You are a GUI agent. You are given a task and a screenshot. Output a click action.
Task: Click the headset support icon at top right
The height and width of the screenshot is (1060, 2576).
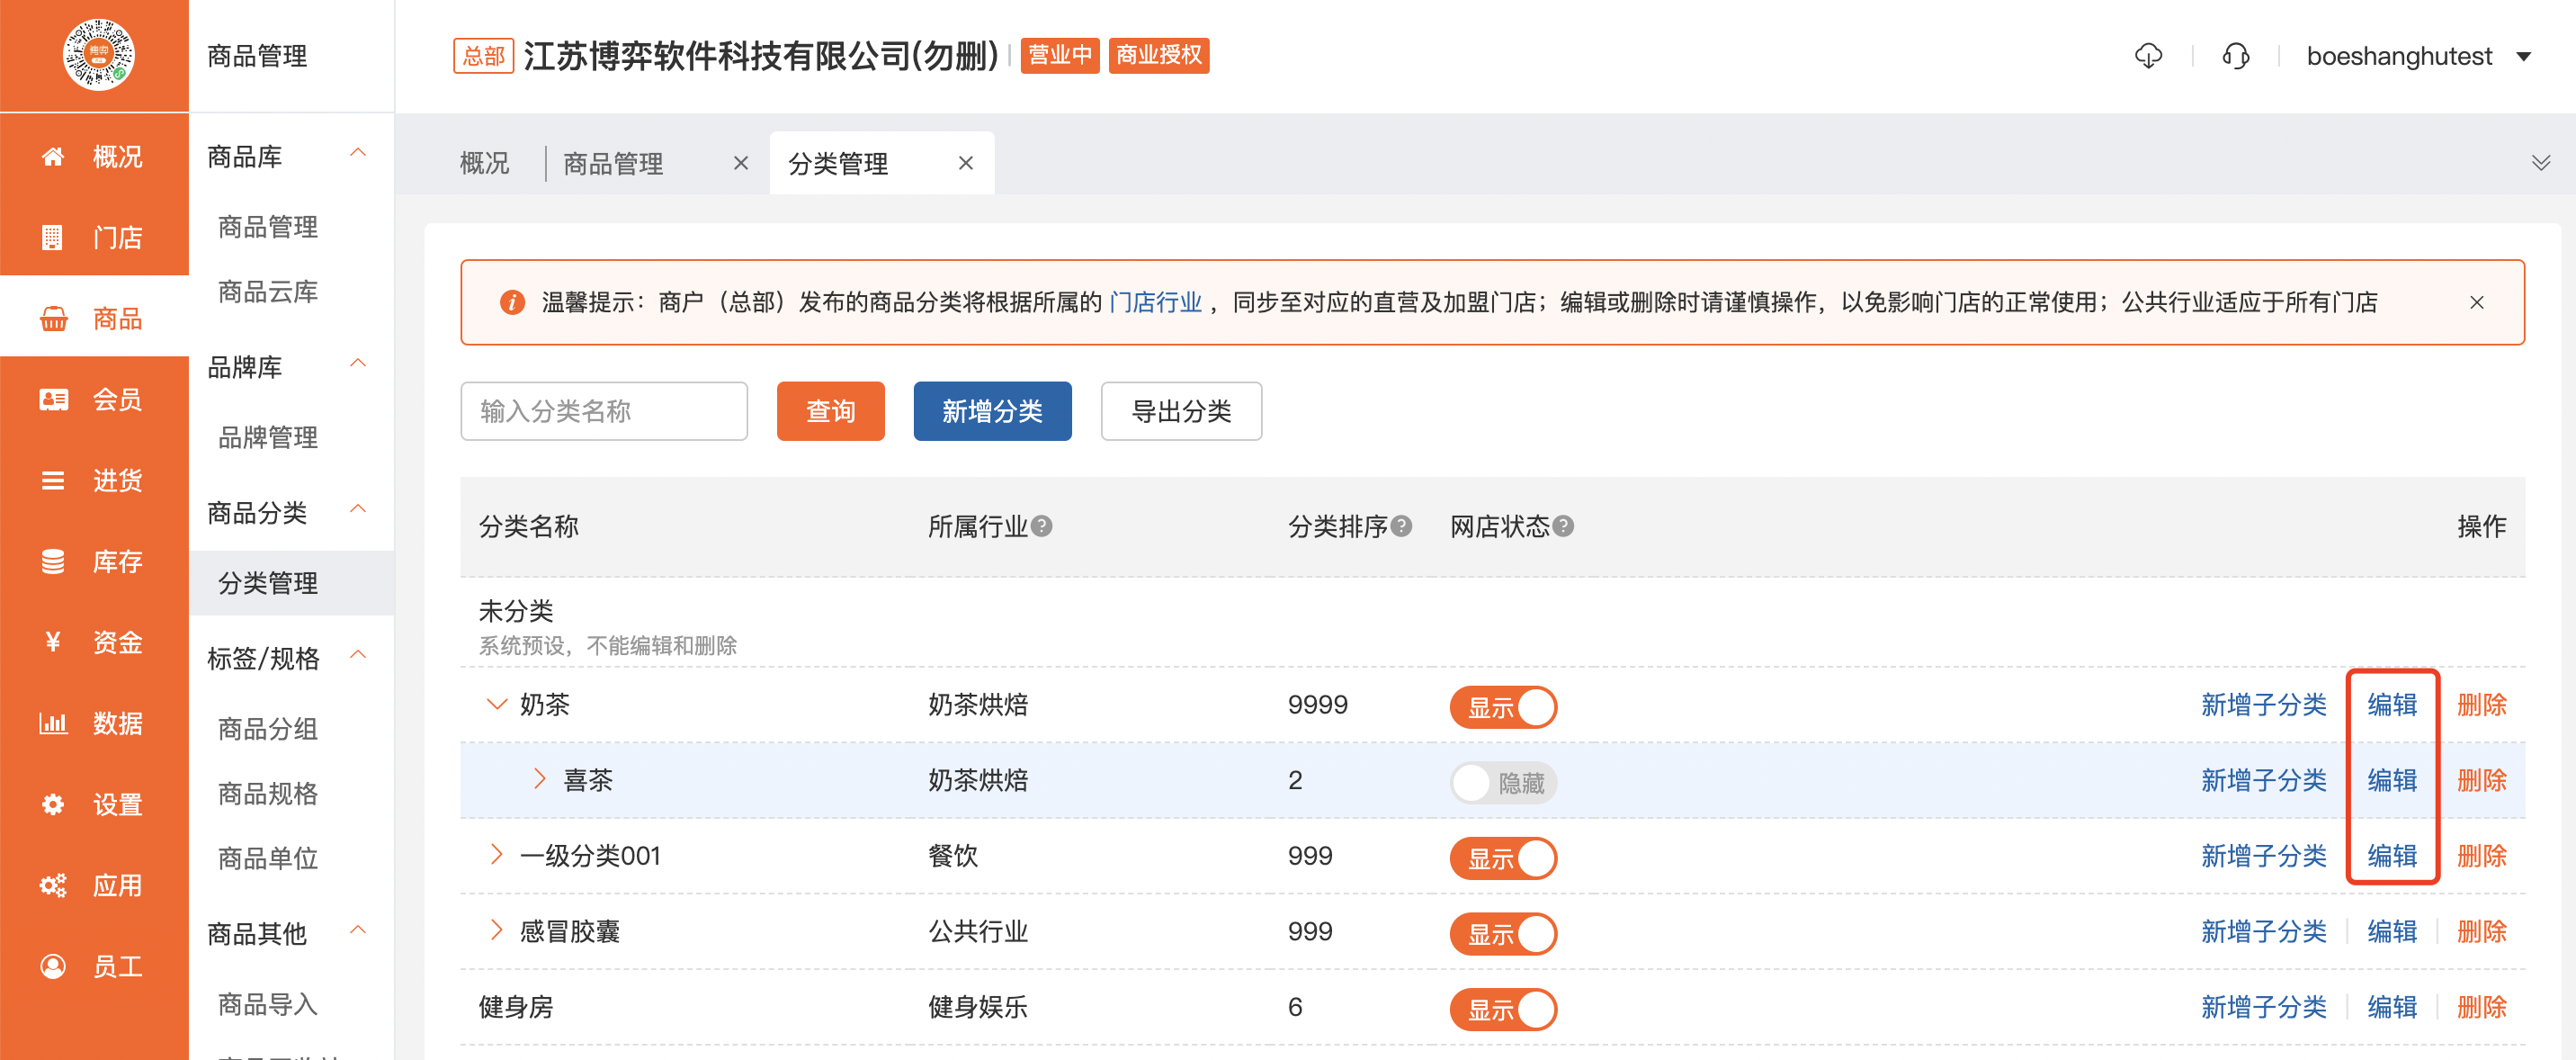(x=2236, y=56)
